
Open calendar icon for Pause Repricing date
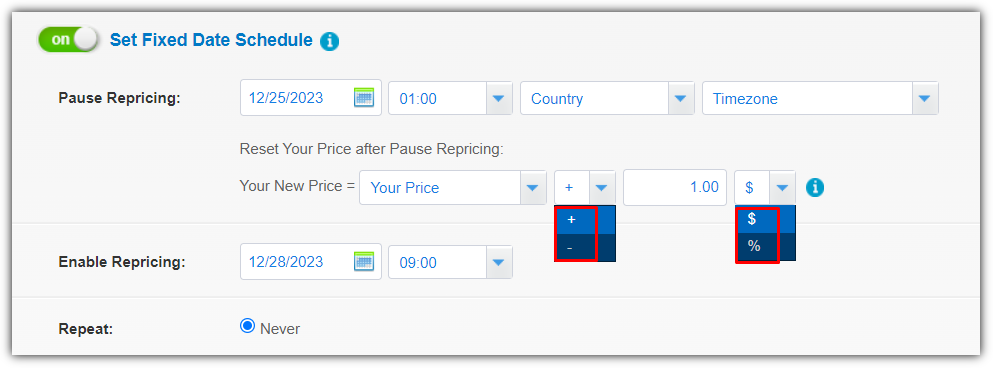click(x=364, y=98)
